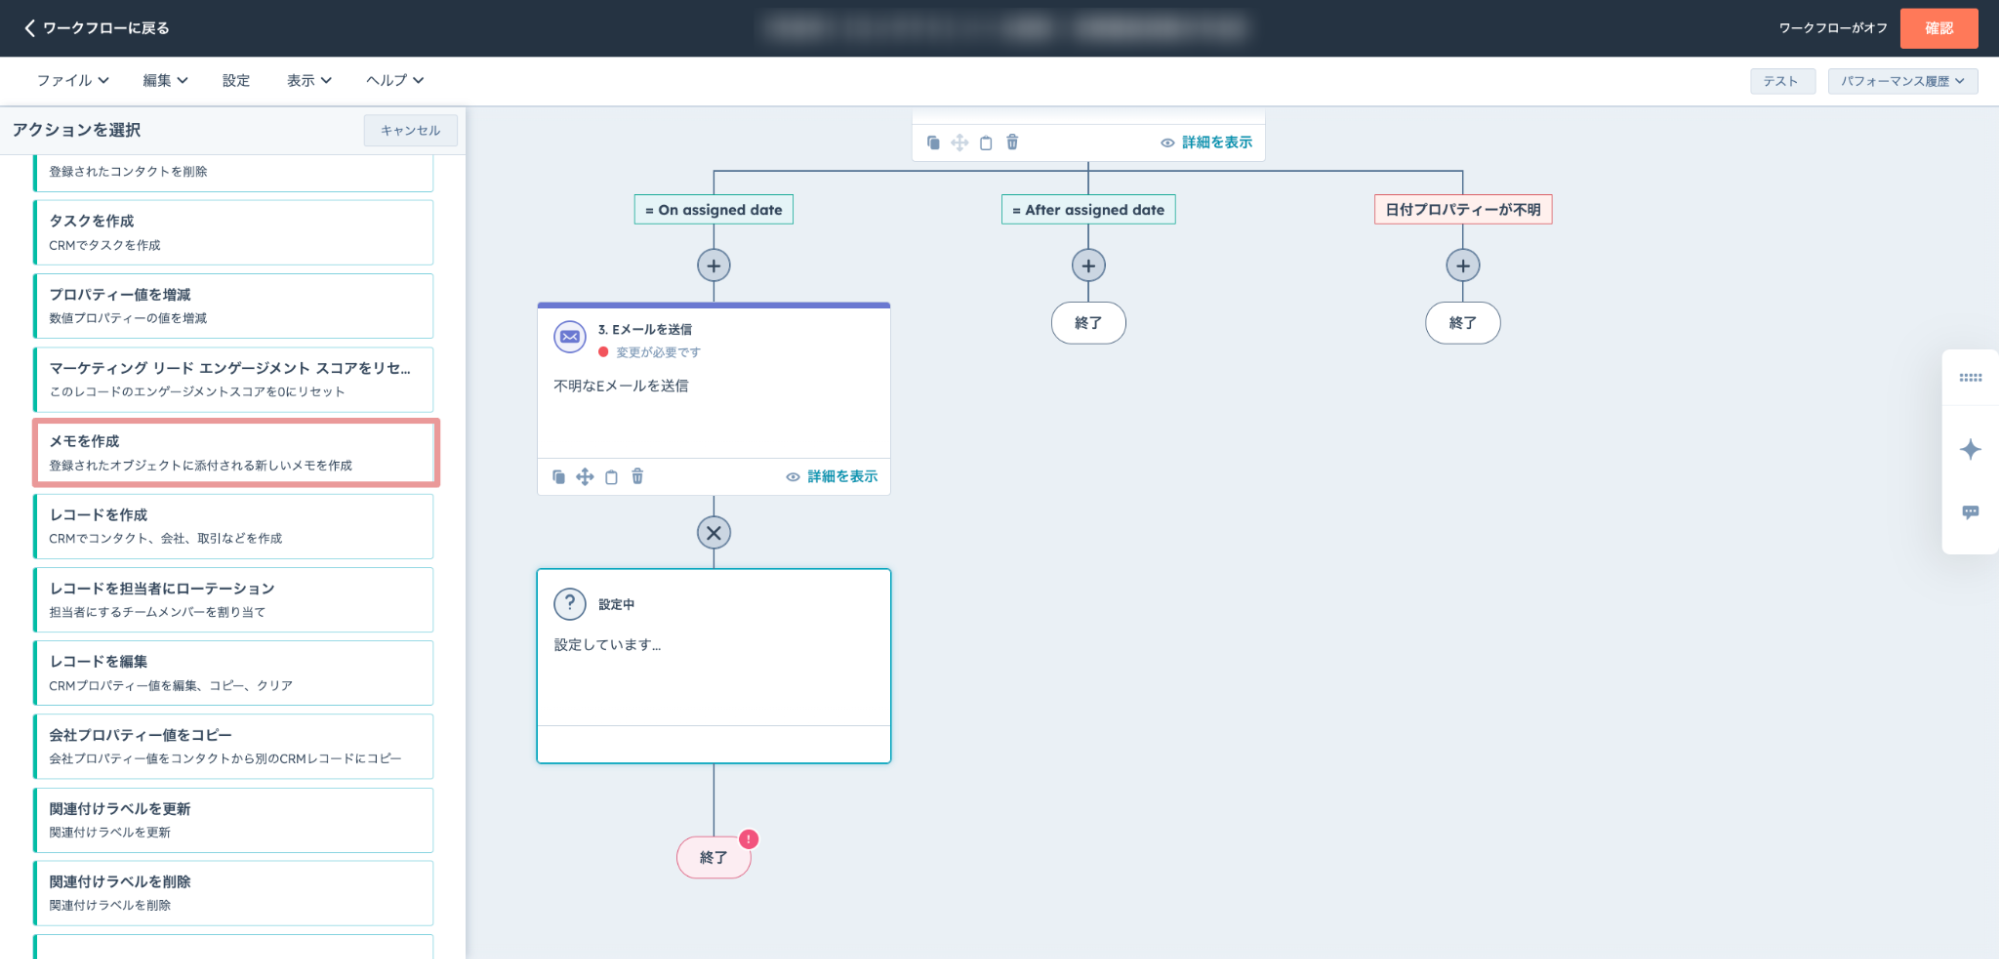Click clipboard icon on top branch card

986,143
